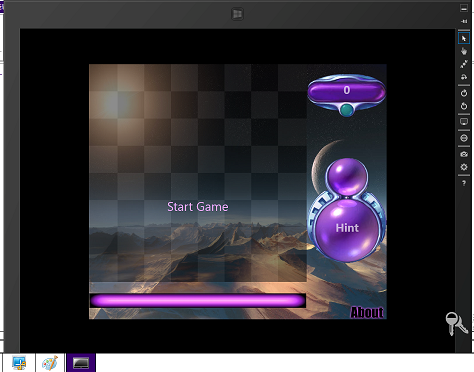Select the mouse mode arrow in simulator sidebar

pos(464,38)
